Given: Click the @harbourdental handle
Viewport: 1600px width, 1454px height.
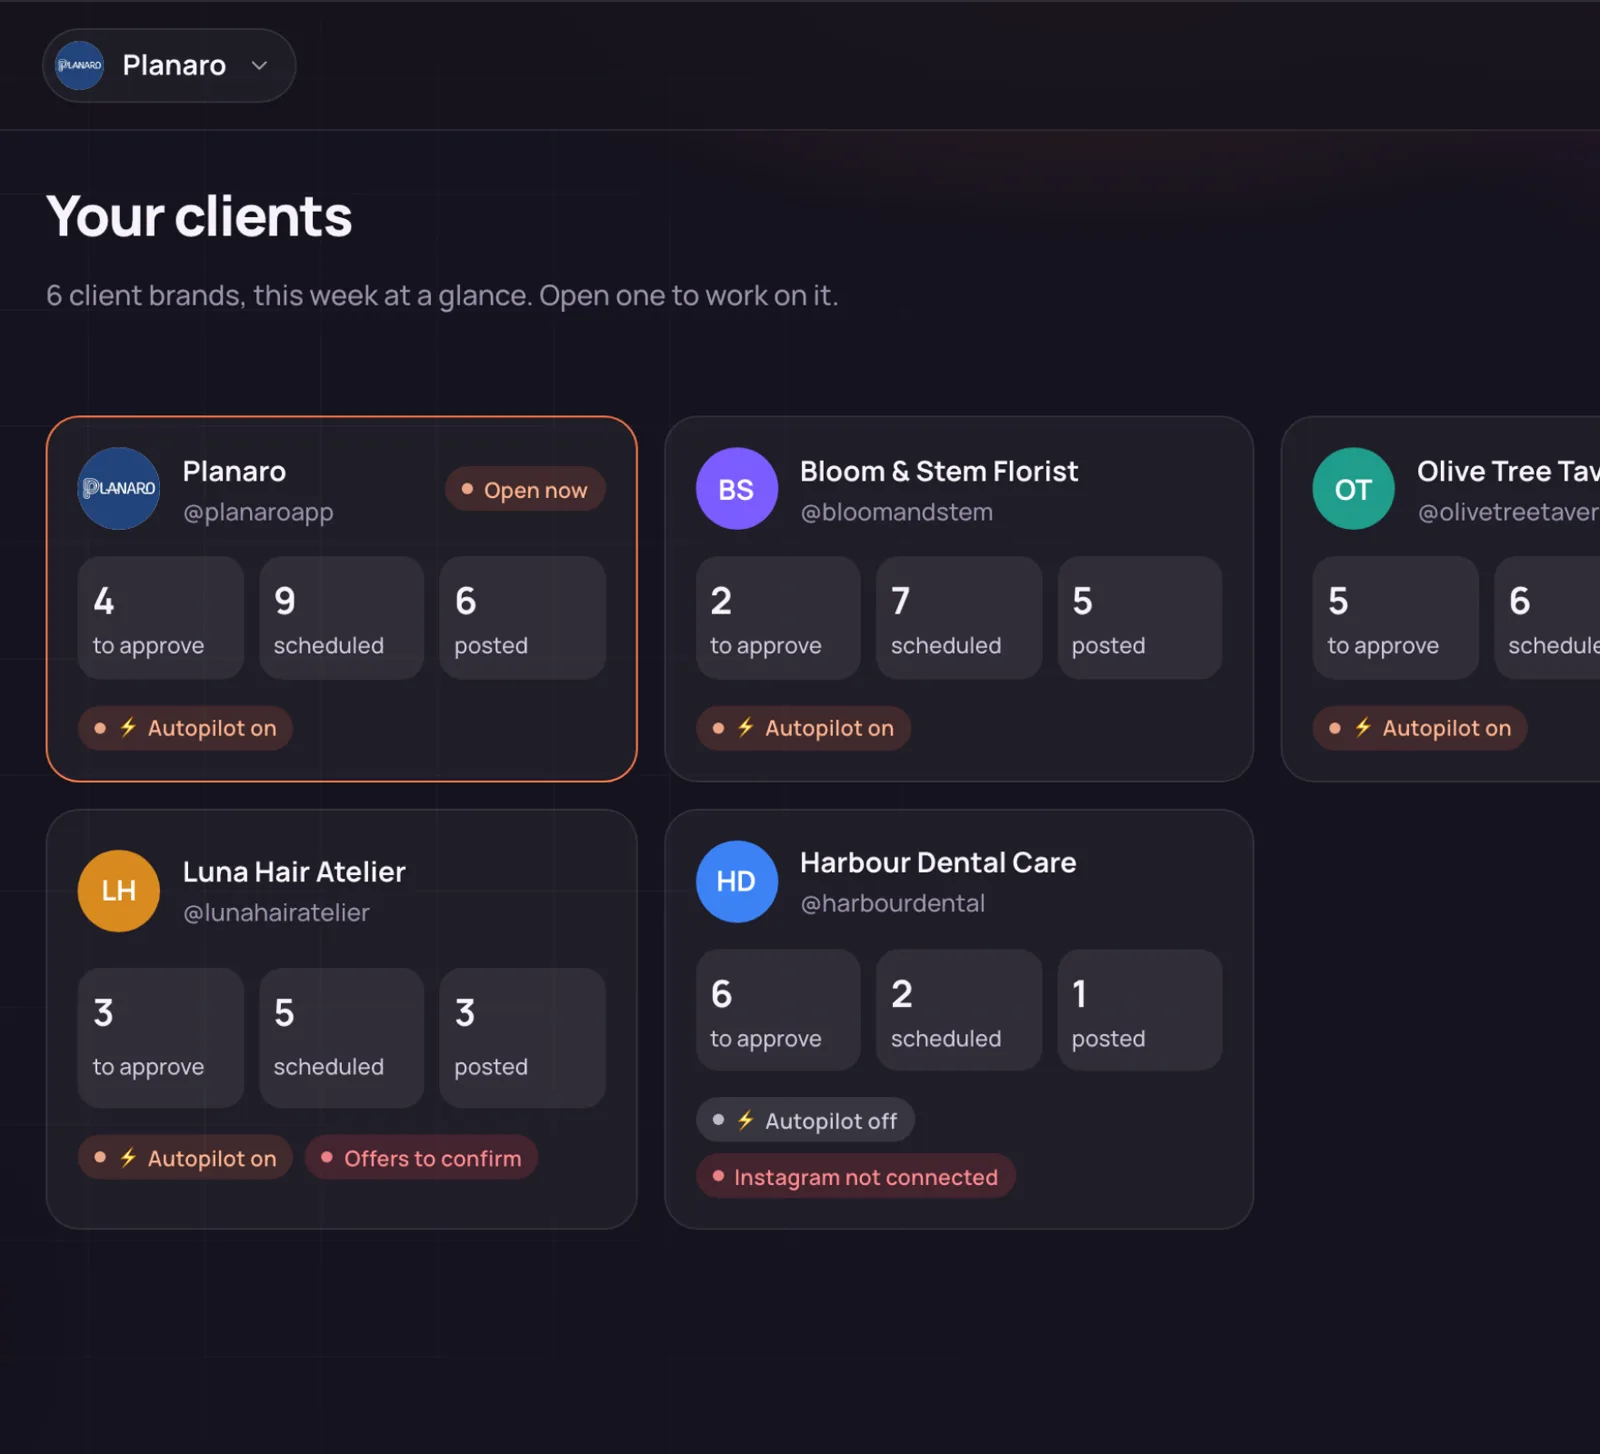Looking at the screenshot, I should coord(893,903).
